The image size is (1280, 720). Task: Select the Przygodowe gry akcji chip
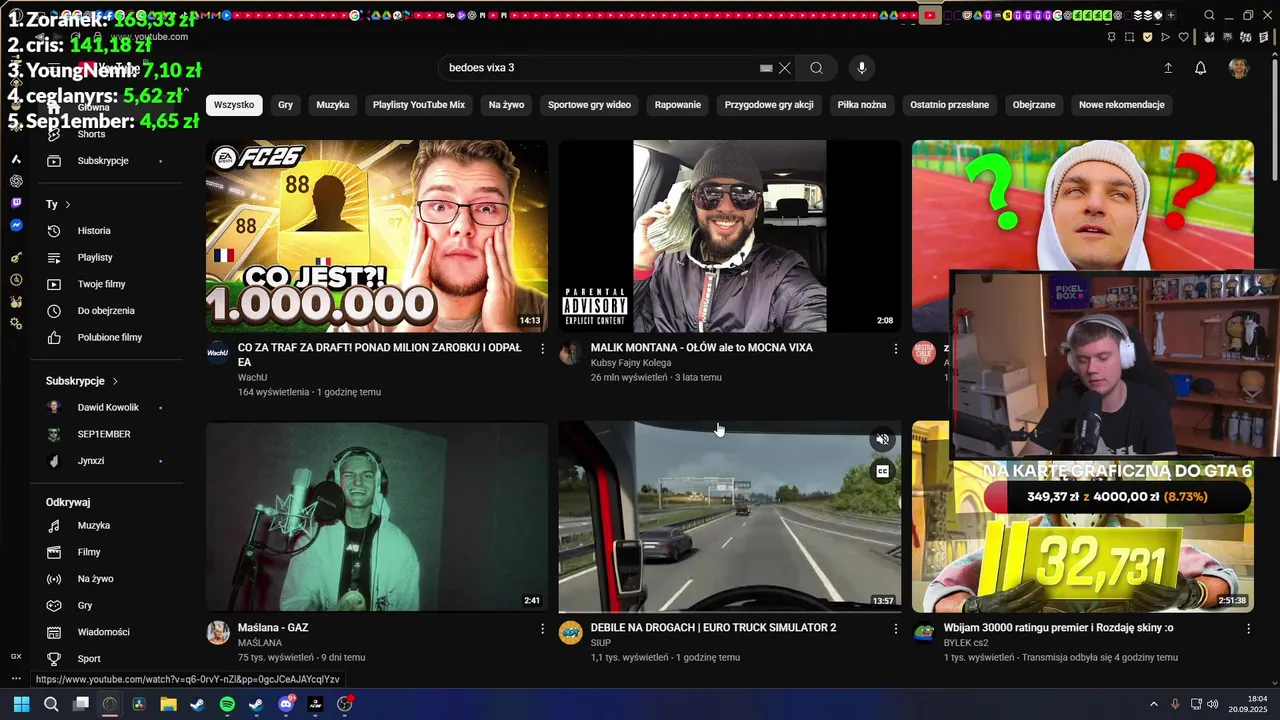coord(769,105)
